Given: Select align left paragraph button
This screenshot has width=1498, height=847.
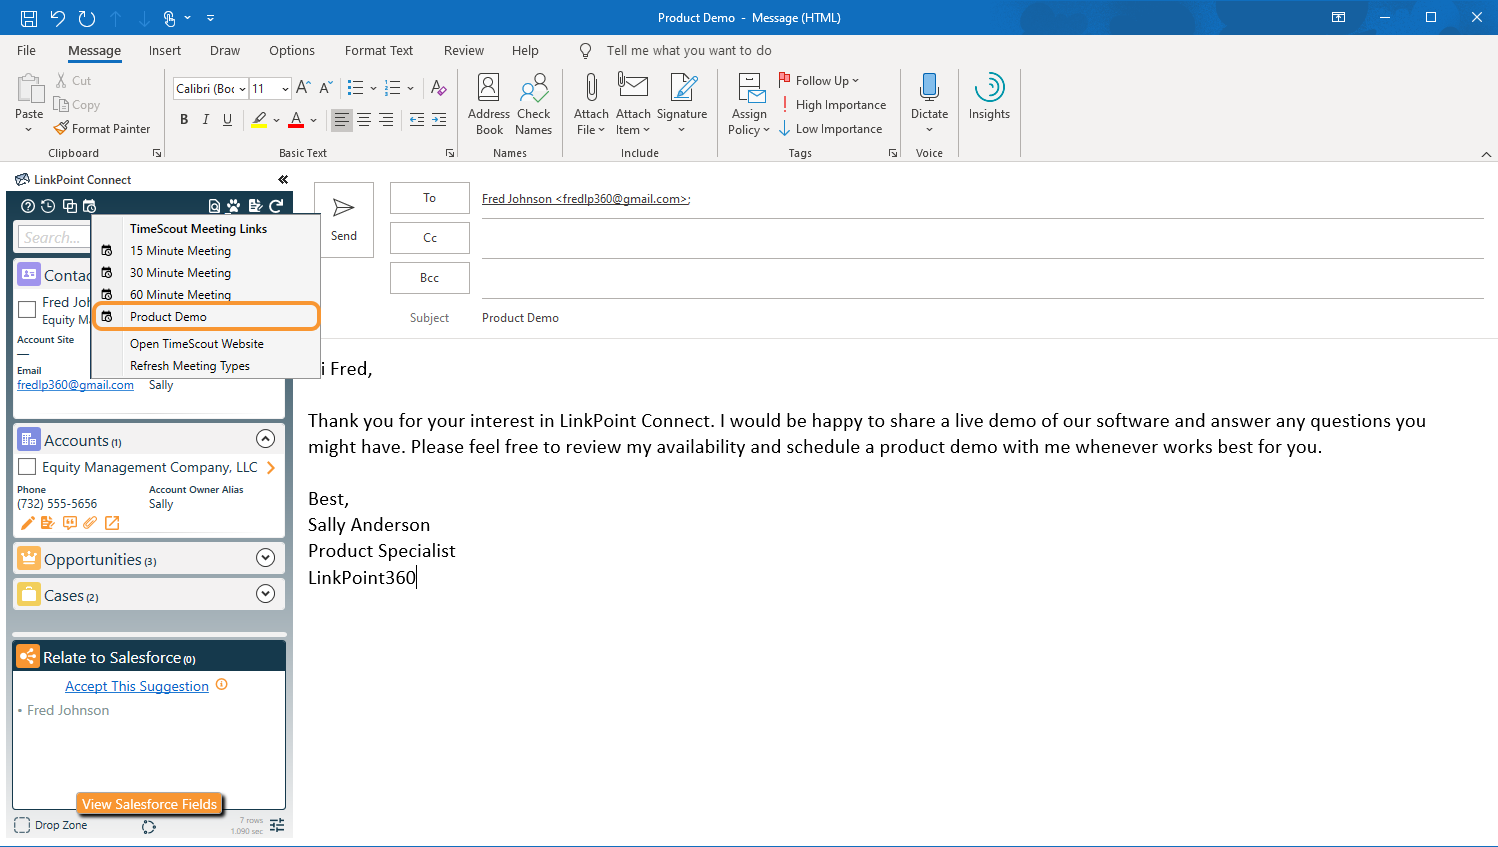Looking at the screenshot, I should [342, 120].
